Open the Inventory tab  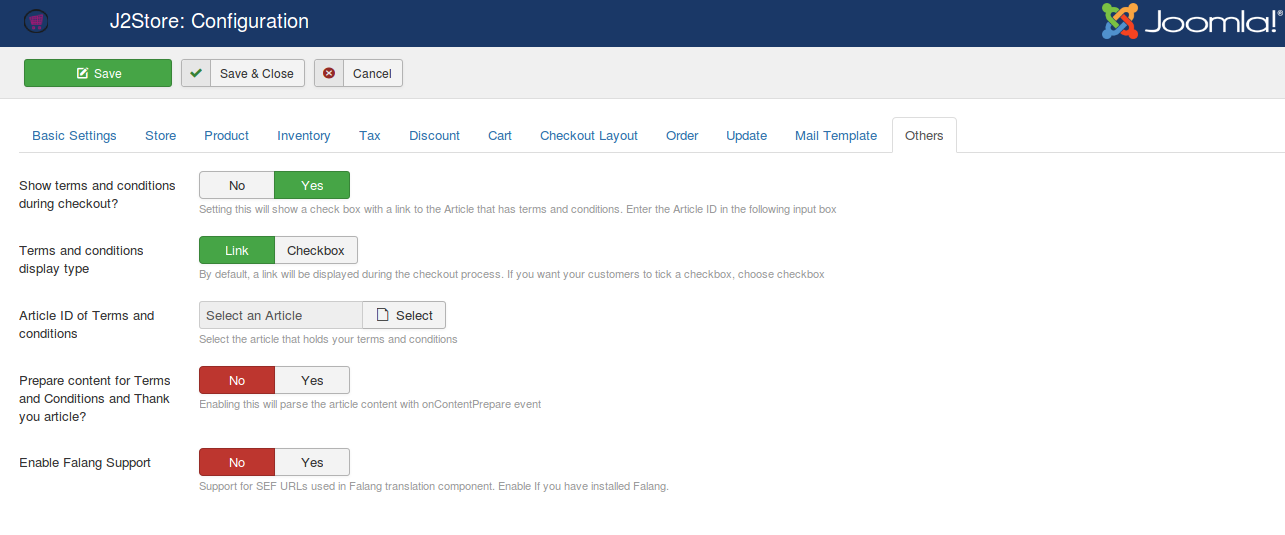[x=303, y=136]
